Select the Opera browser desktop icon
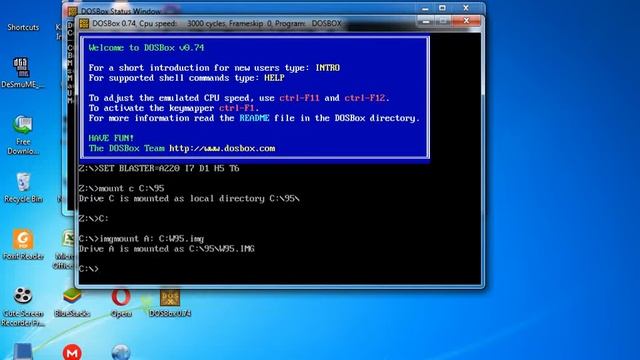Image resolution: width=640 pixels, height=360 pixels. (x=121, y=302)
